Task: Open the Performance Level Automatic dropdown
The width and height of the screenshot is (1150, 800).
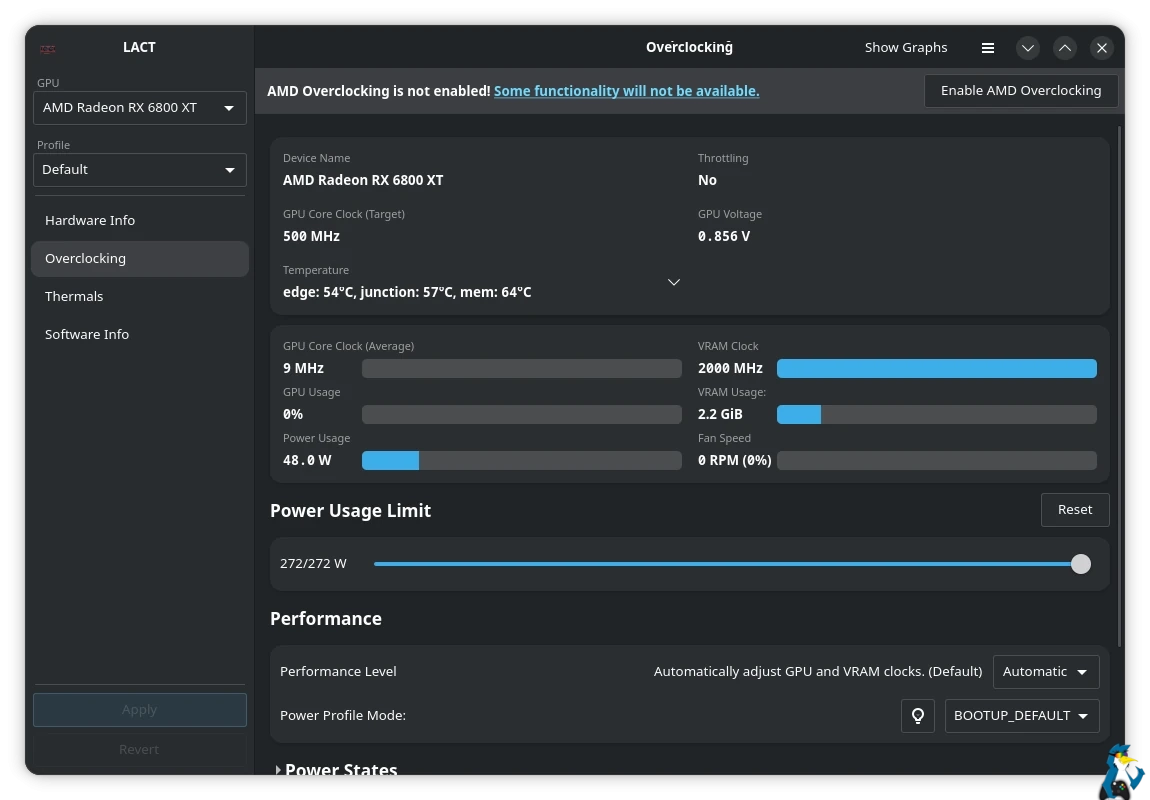Action: [x=1045, y=672]
